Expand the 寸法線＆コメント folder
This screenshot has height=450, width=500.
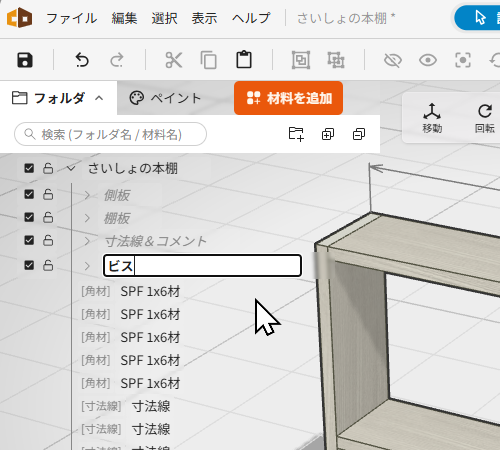[x=87, y=241]
